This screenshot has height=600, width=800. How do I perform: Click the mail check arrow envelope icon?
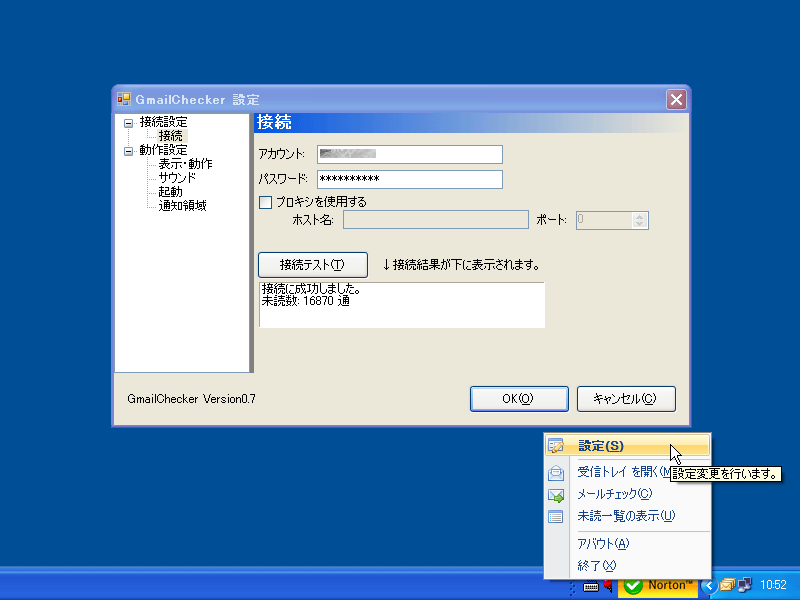[x=556, y=495]
